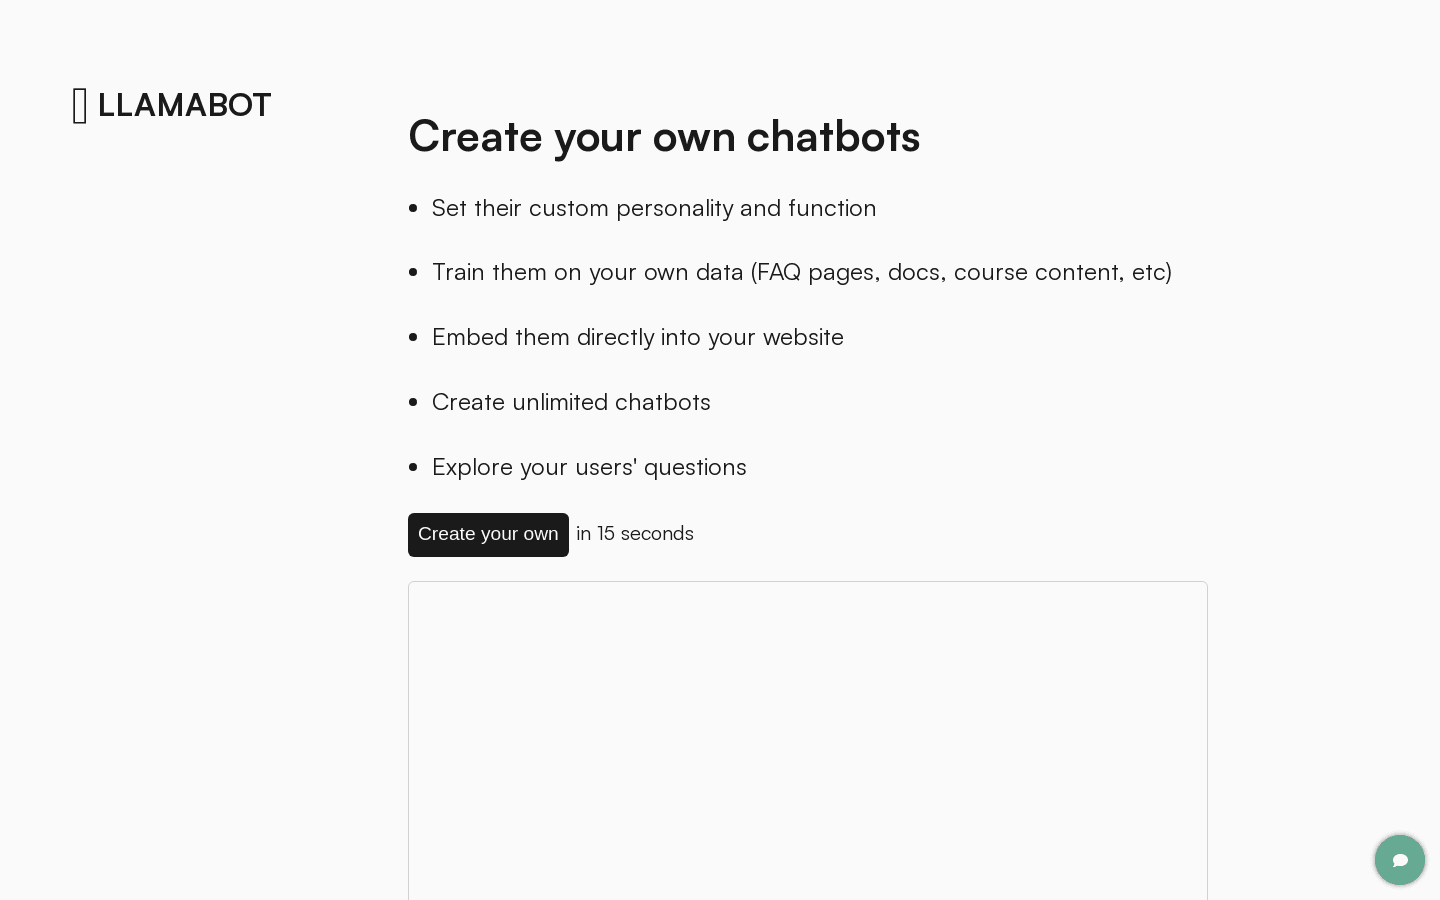Click the bullet dot before "Embed them directly"
Viewport: 1440px width, 900px height.
tap(413, 337)
